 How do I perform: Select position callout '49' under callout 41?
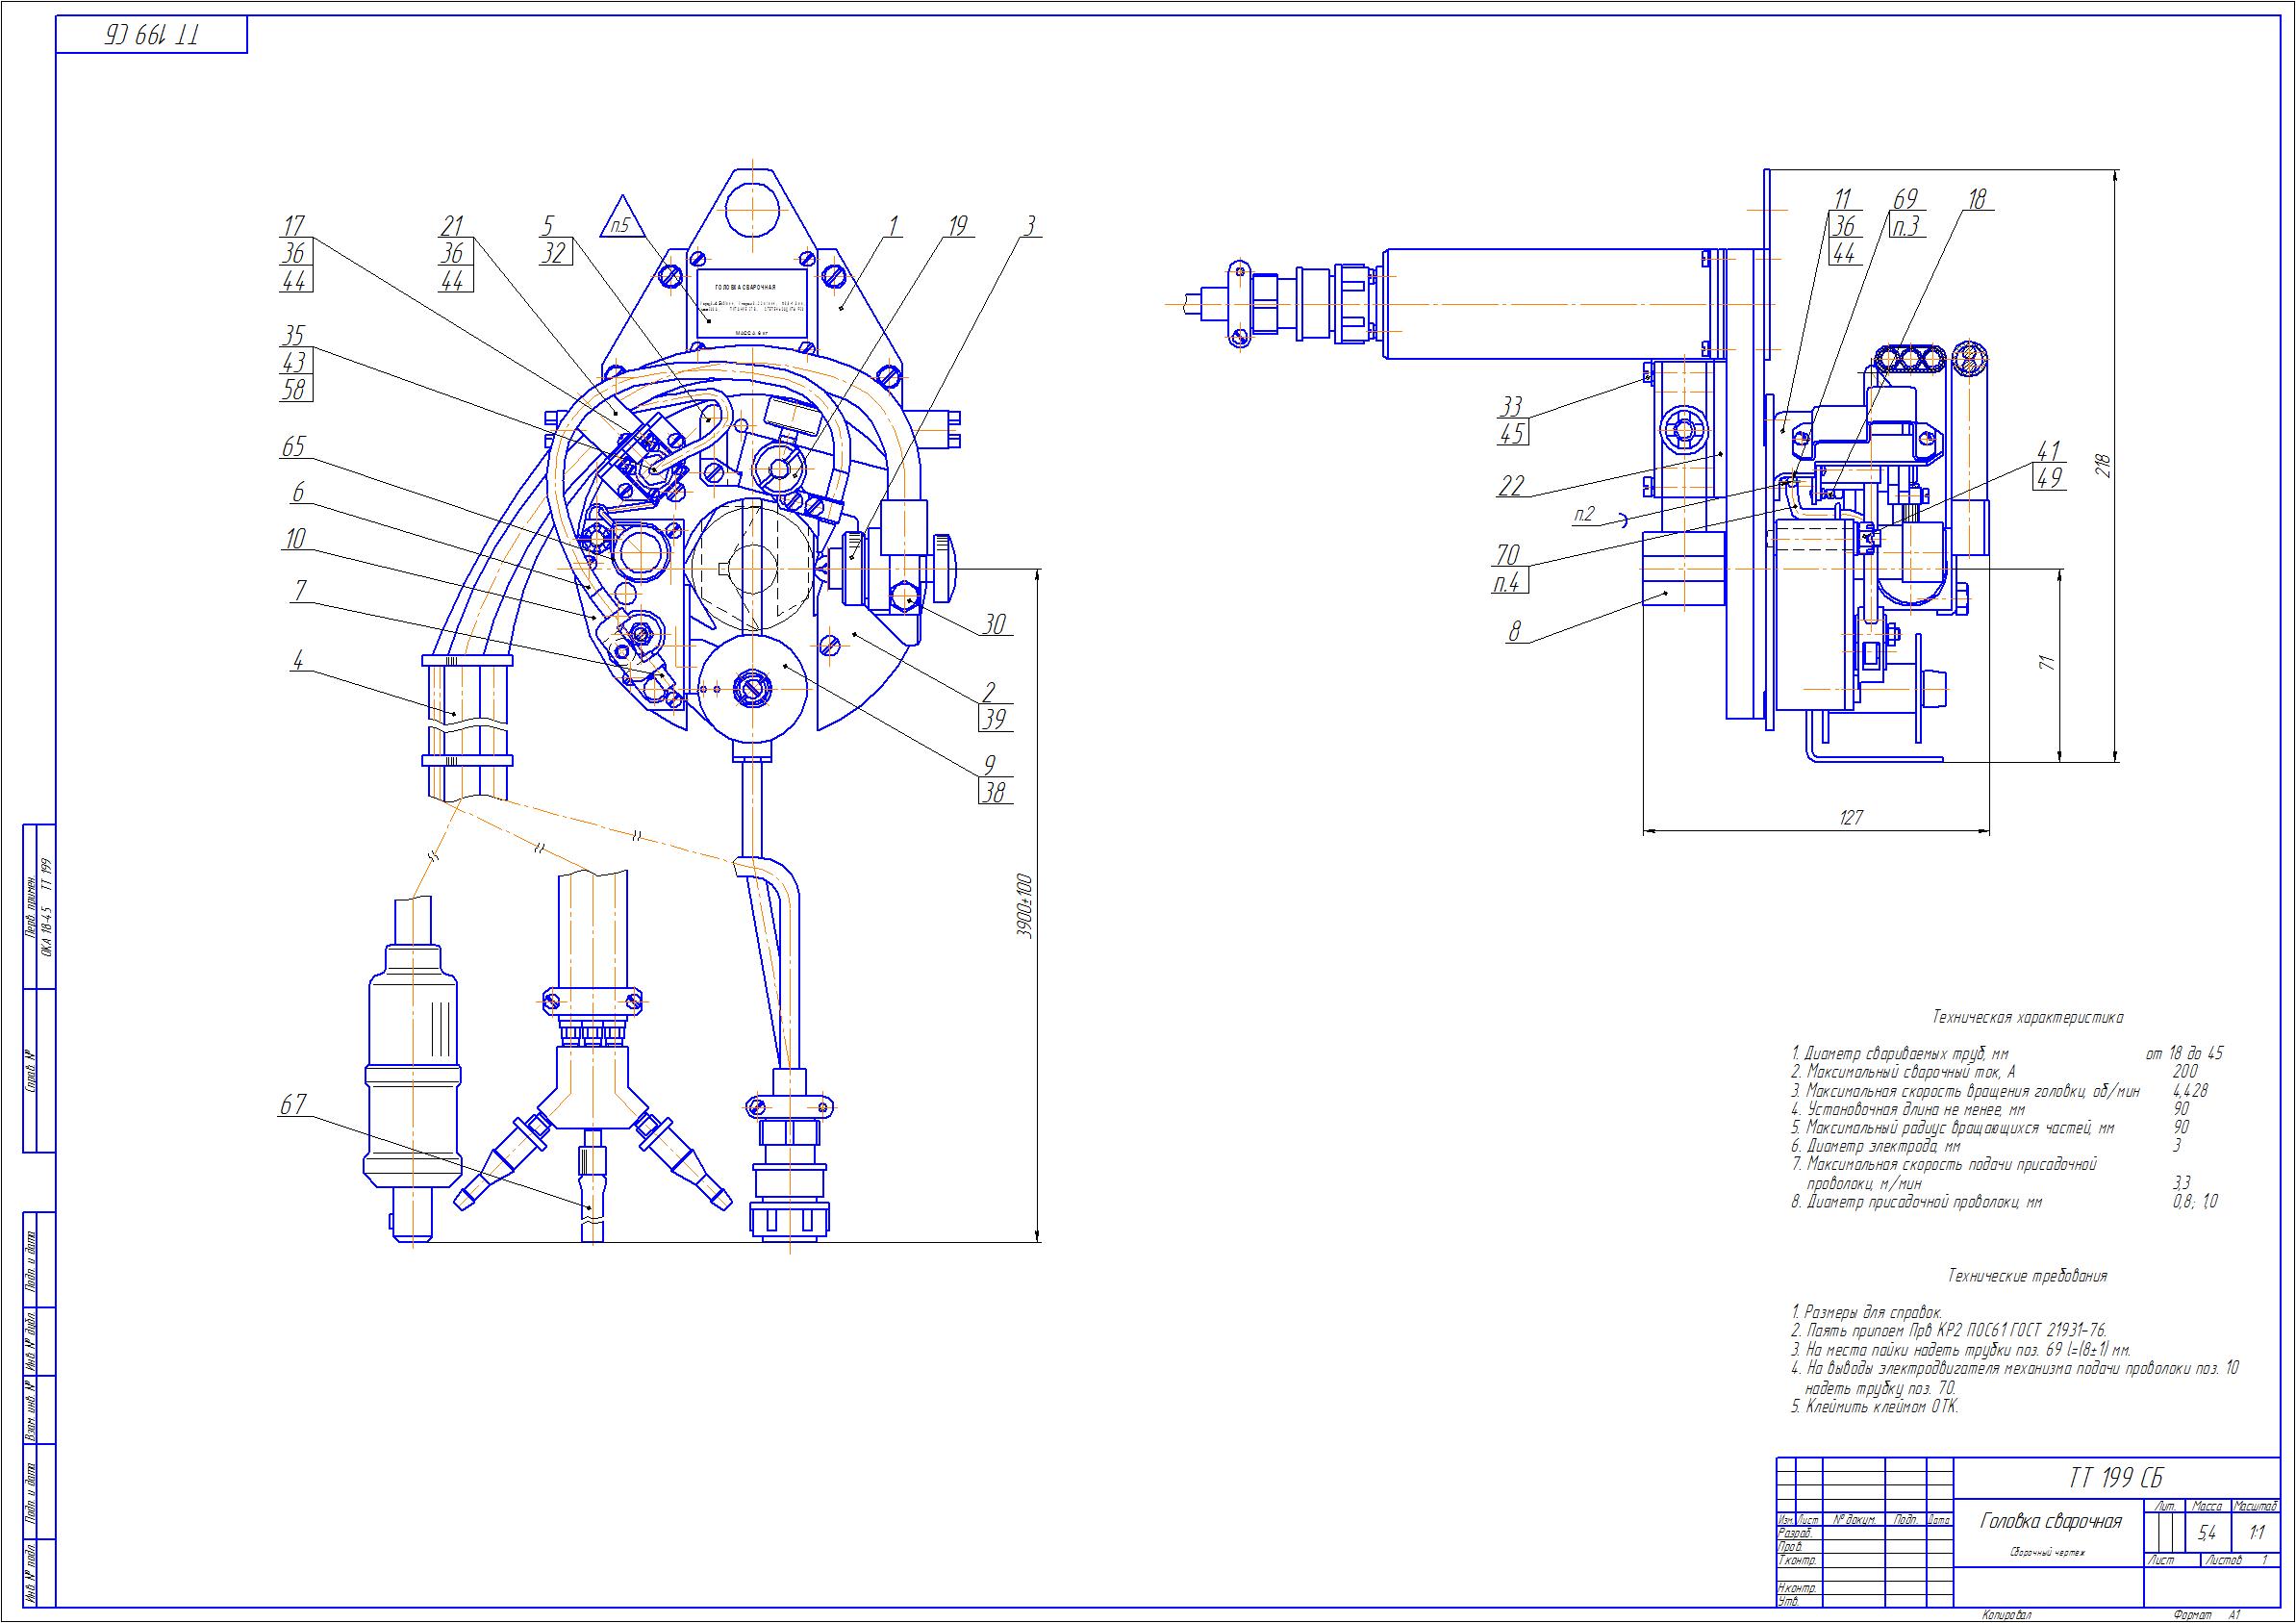[x=2049, y=478]
